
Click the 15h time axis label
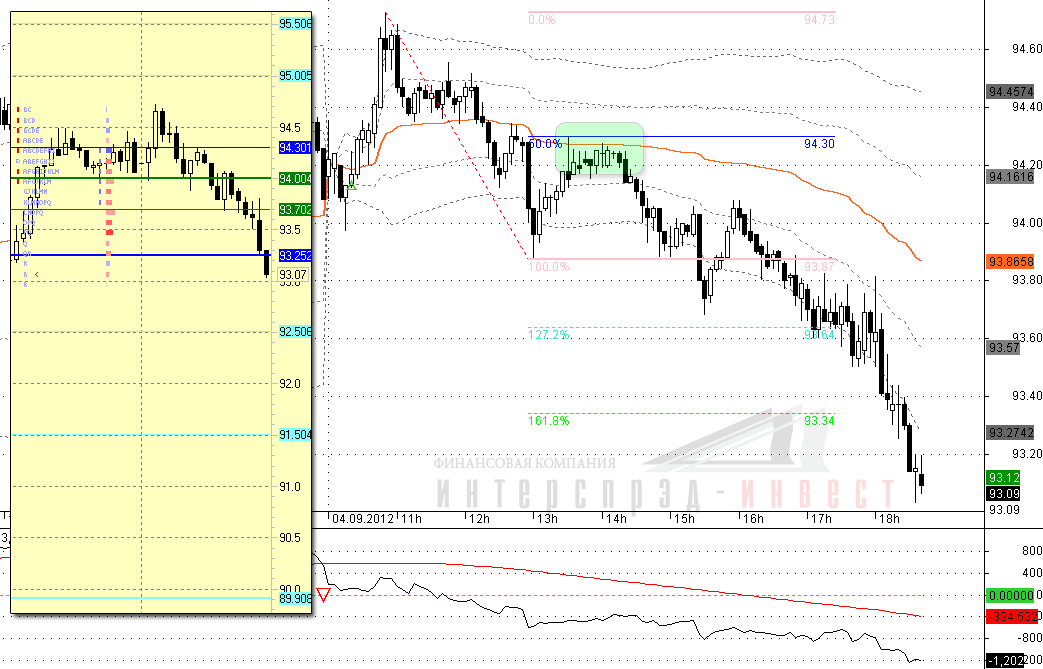684,519
